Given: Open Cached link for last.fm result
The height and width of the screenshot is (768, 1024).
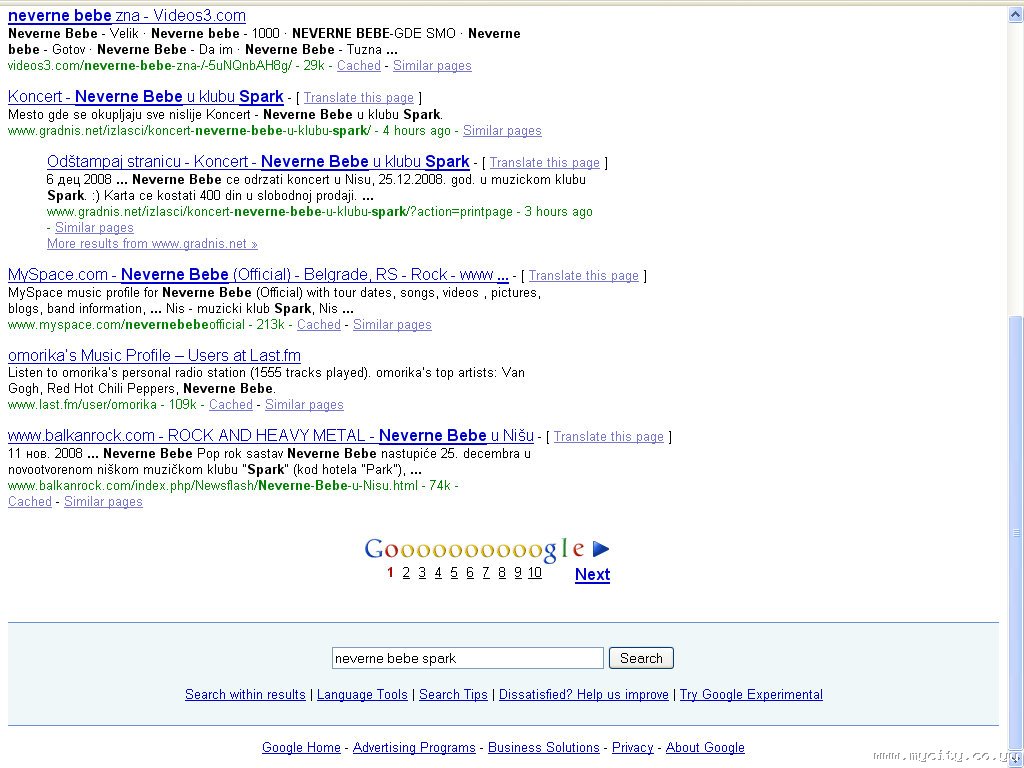Looking at the screenshot, I should click(231, 404).
